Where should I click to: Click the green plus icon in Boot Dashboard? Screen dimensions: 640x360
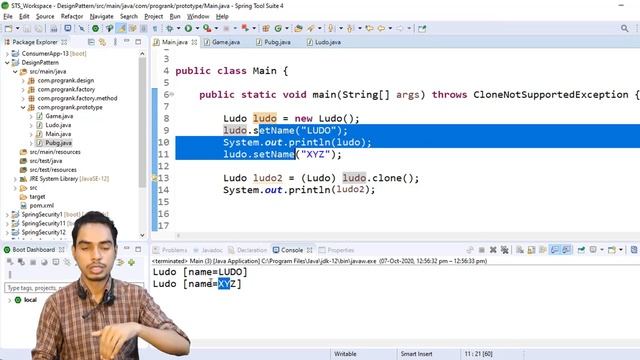point(131,262)
